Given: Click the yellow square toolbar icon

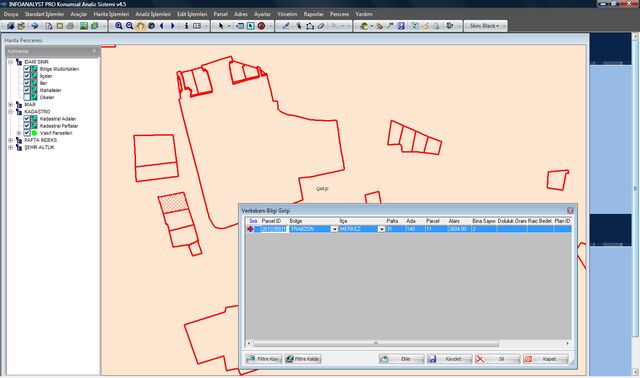Looking at the screenshot, I should (x=60, y=26).
